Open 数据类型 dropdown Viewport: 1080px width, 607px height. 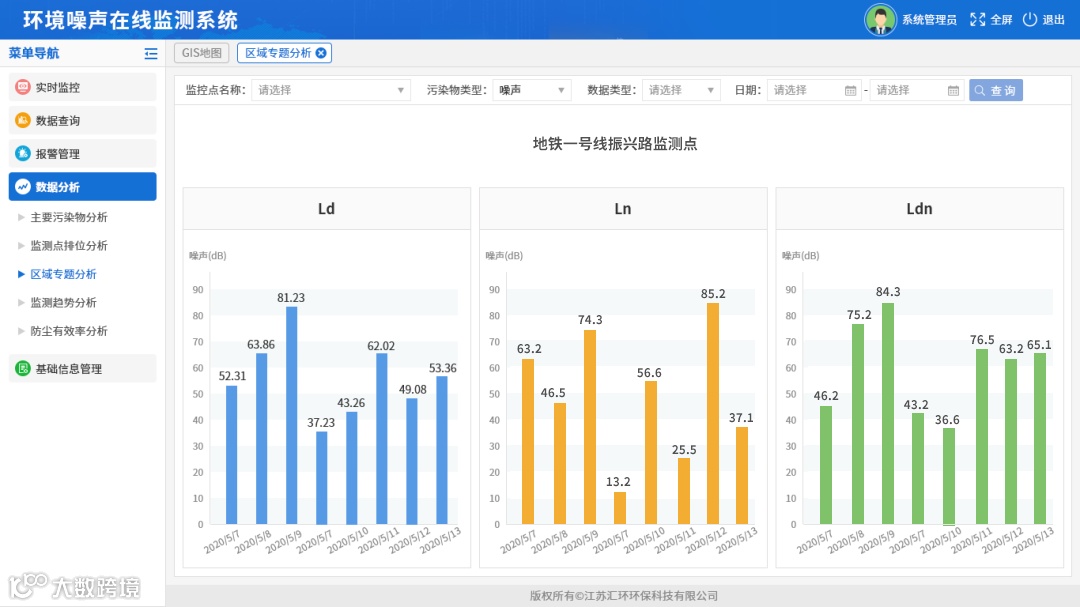pos(681,90)
